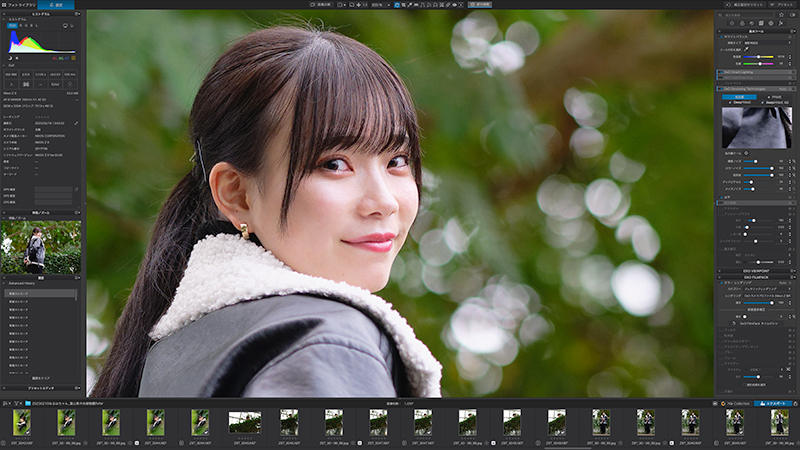This screenshot has height=450, width=800.
Task: Select the Detail palette tab icon
Action: click(752, 23)
